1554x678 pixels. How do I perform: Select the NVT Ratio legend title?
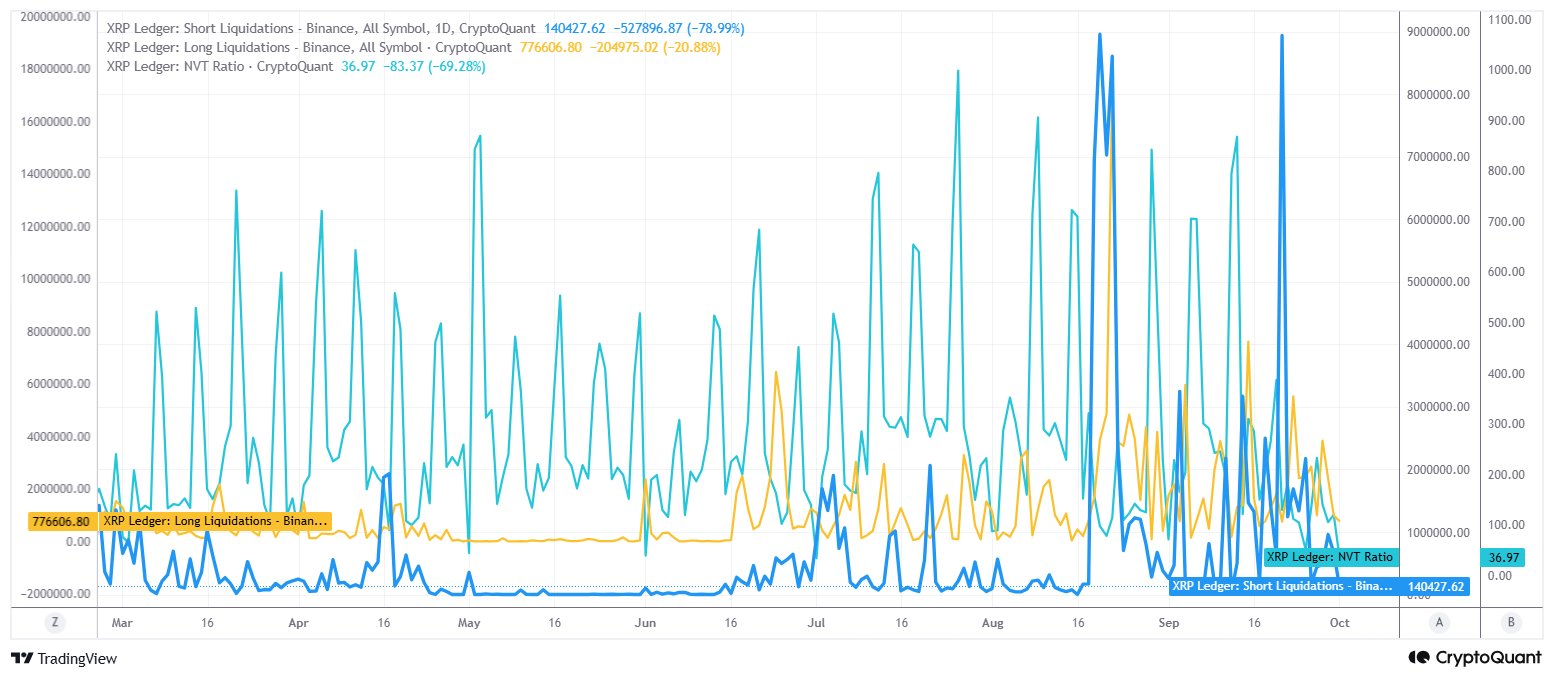(220, 65)
